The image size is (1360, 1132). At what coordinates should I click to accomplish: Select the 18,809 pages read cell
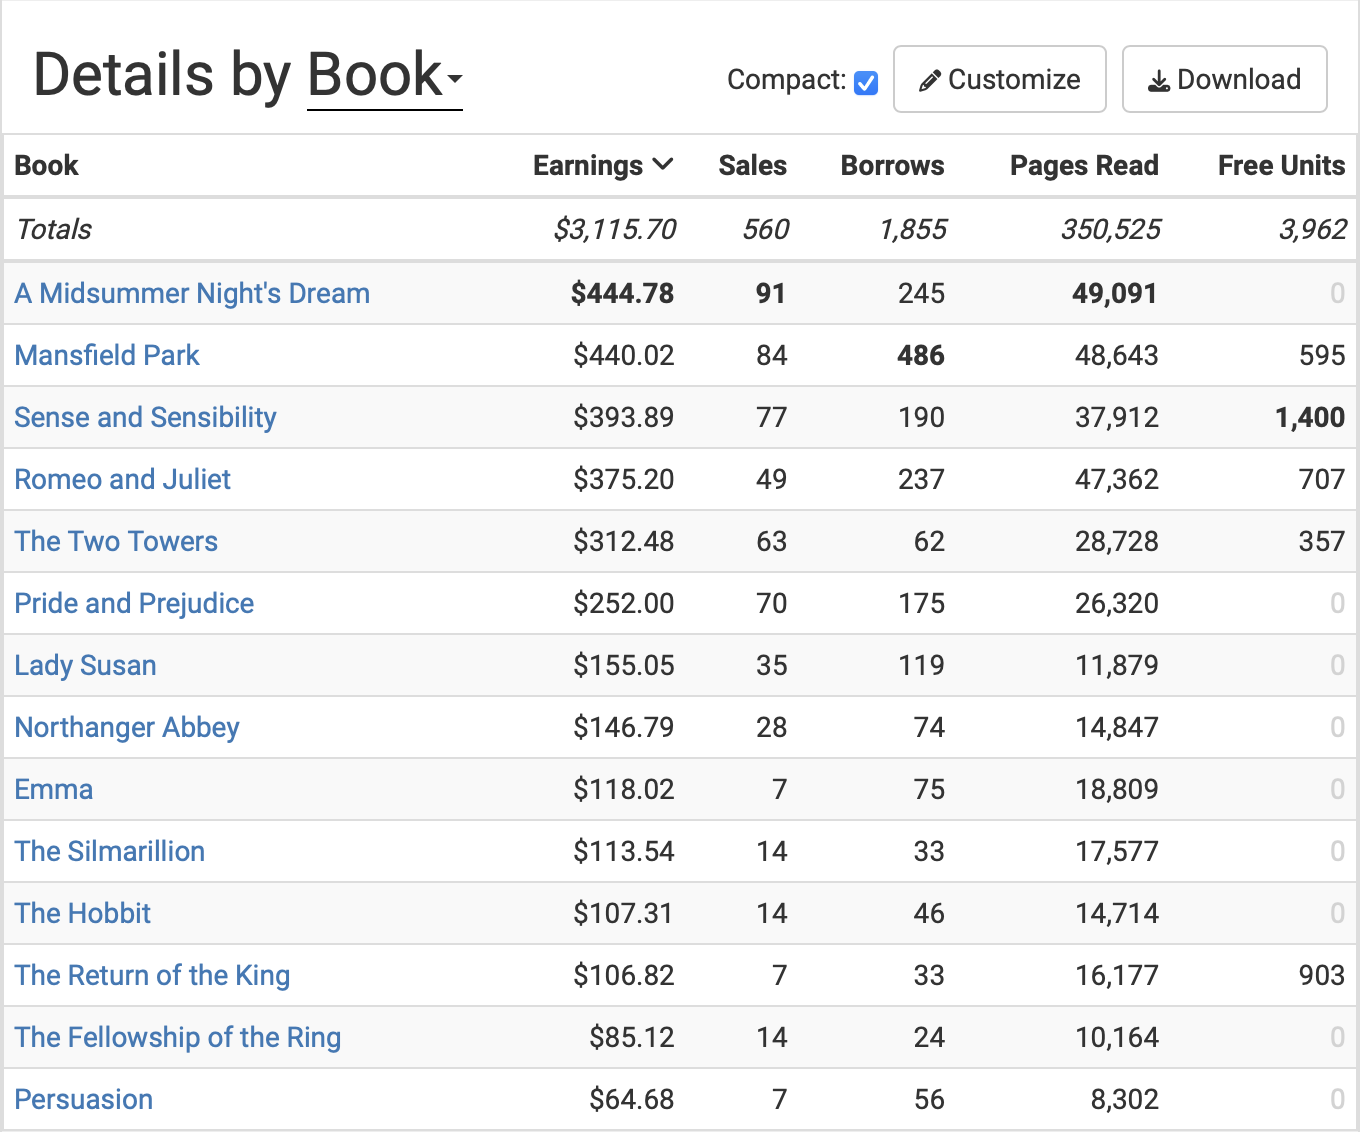point(1116,789)
